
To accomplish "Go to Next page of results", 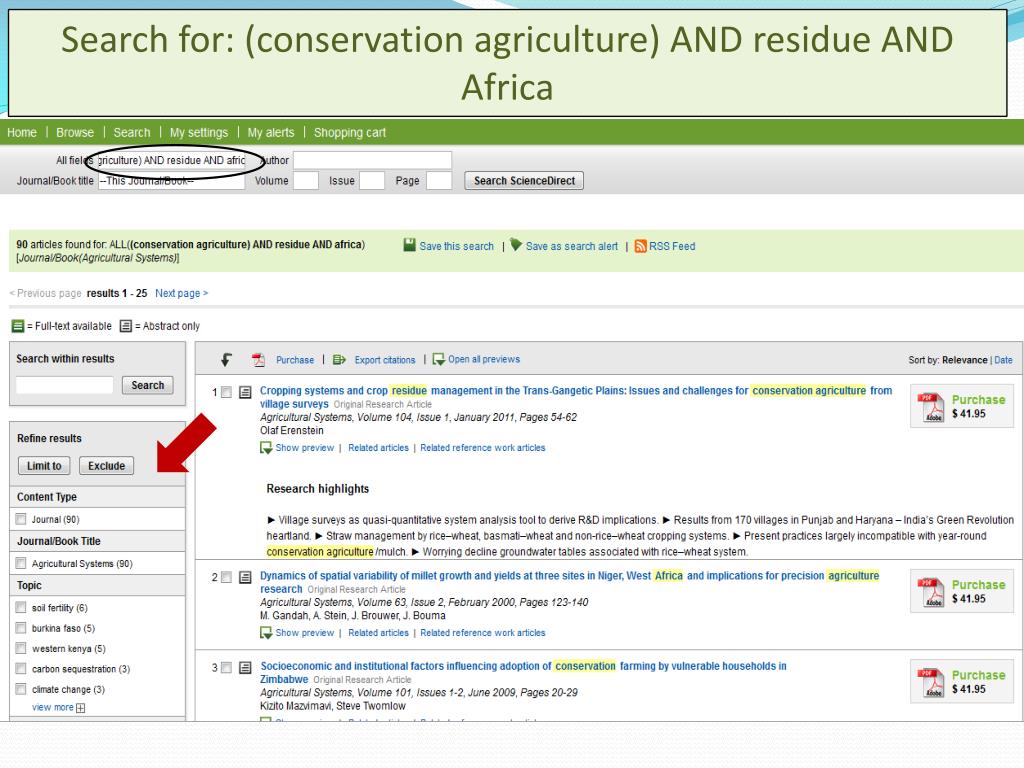I will [x=182, y=293].
